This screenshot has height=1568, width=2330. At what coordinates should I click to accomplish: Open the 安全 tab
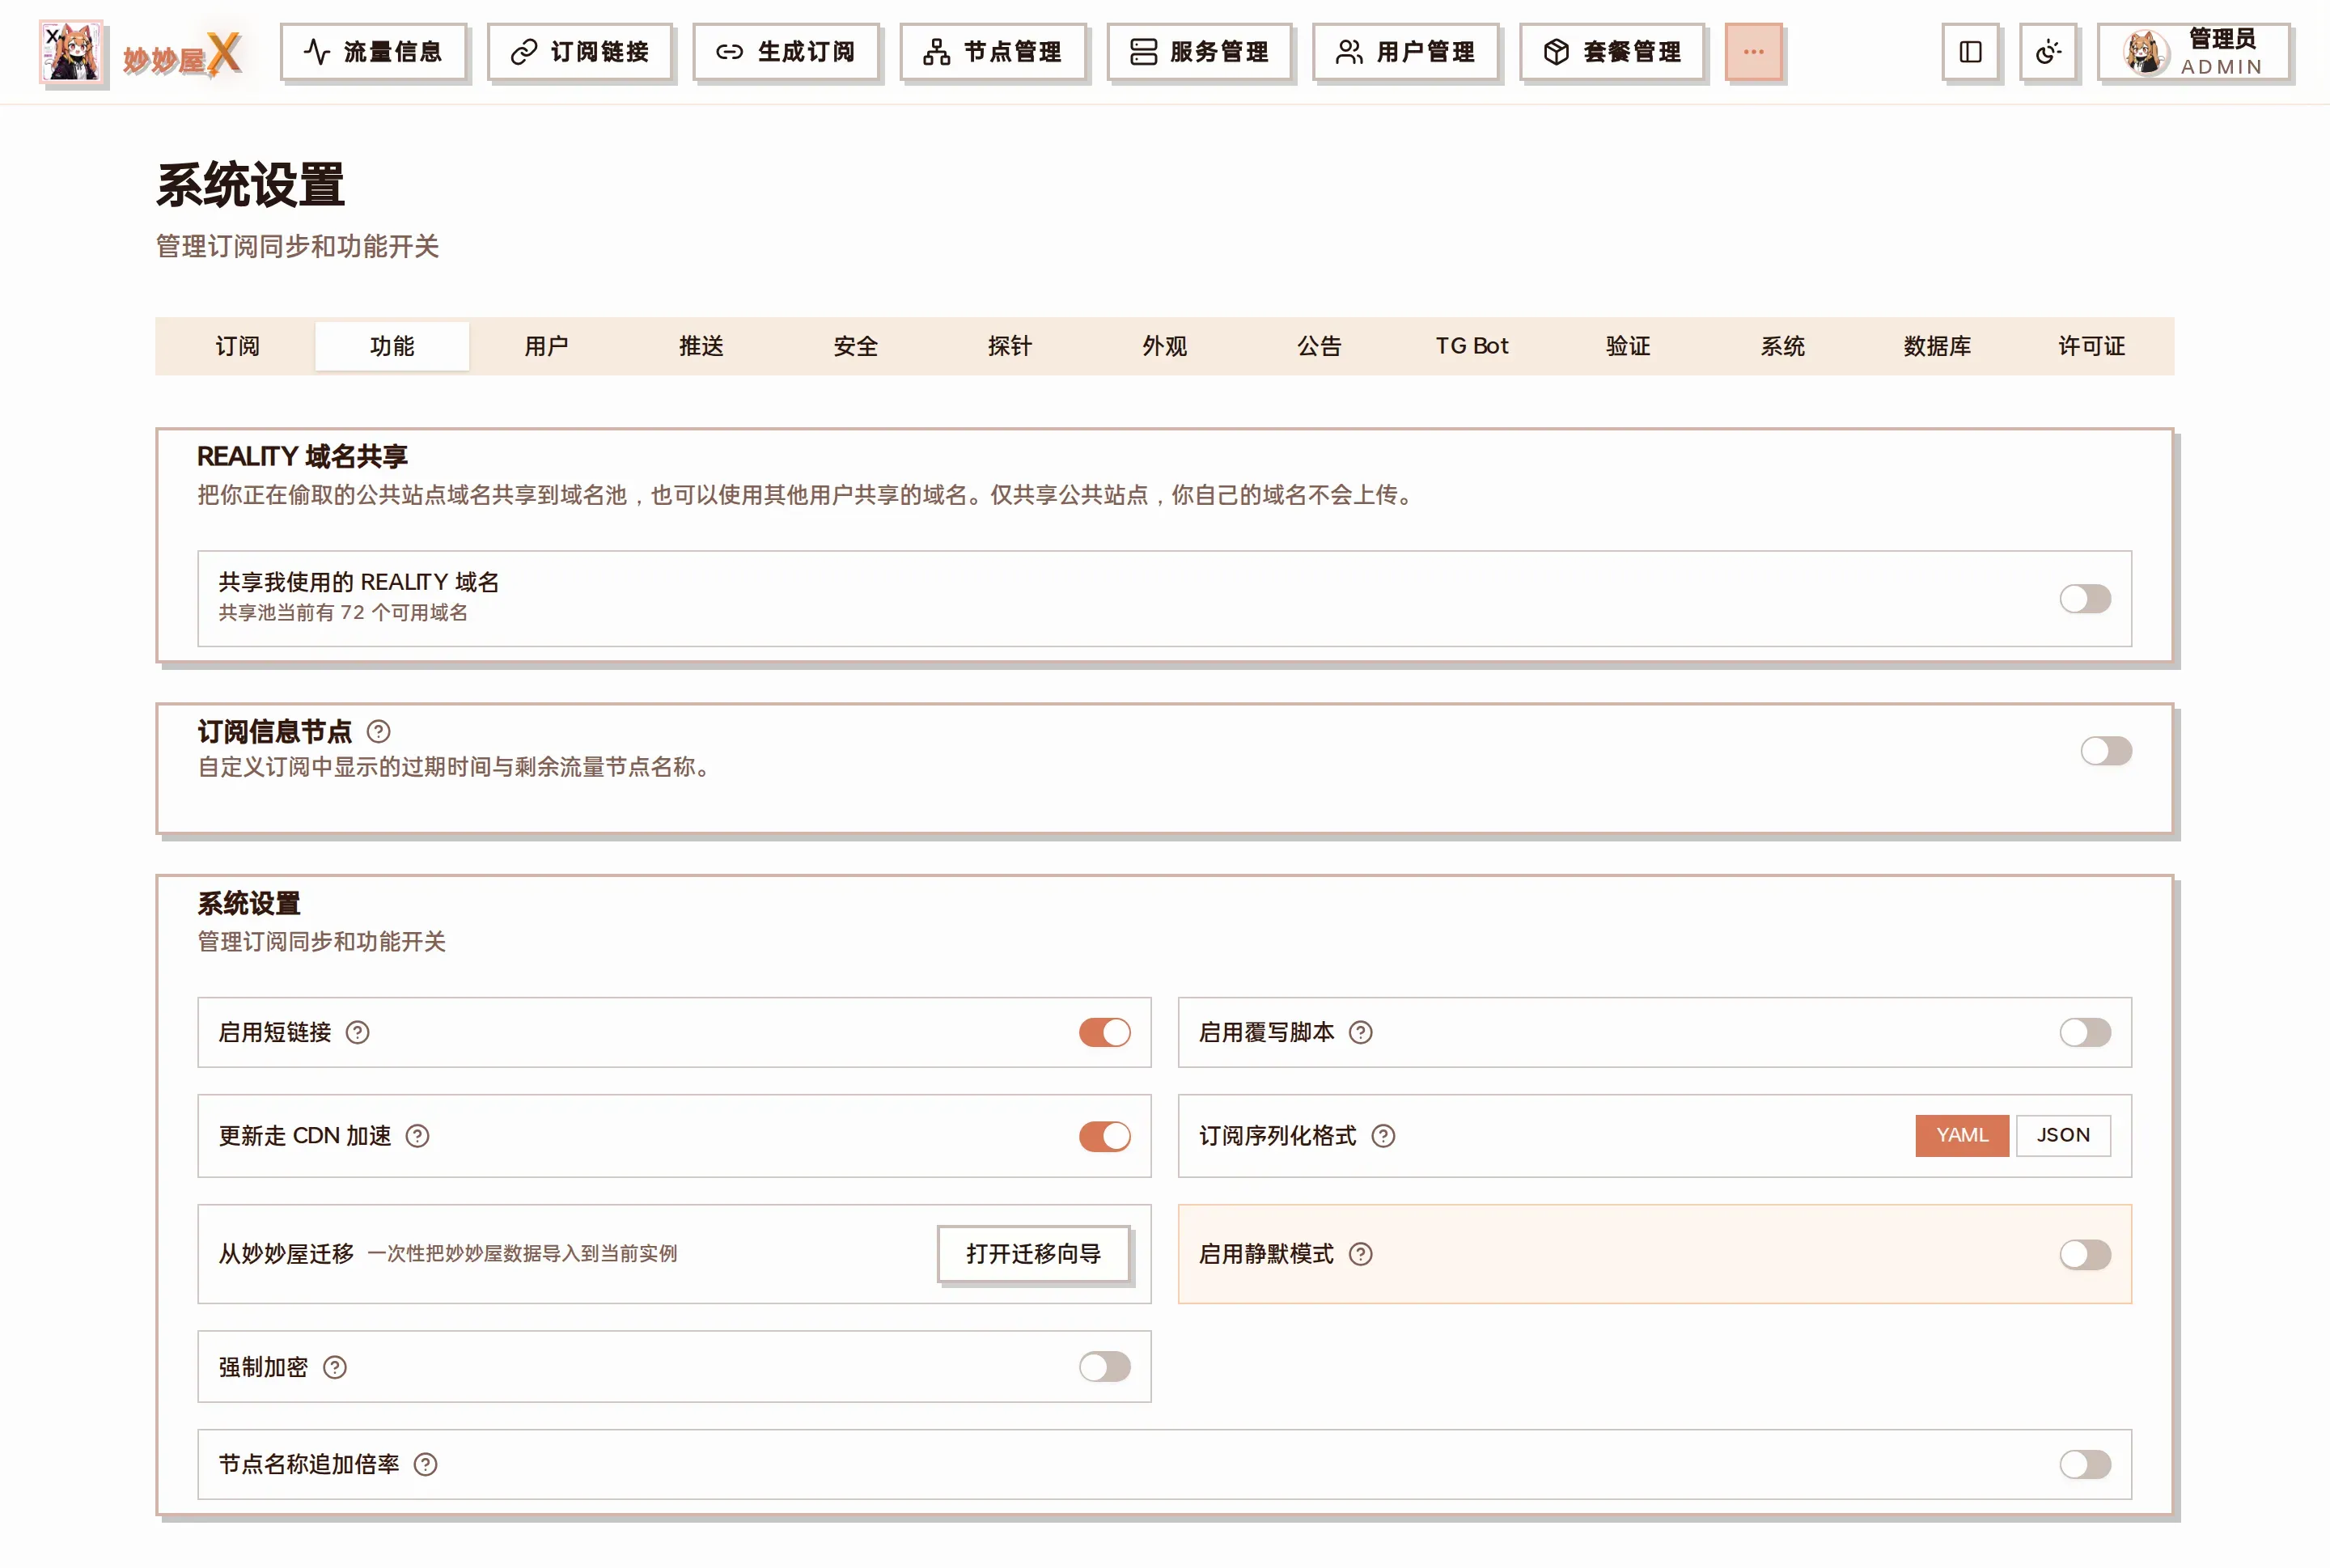point(856,346)
